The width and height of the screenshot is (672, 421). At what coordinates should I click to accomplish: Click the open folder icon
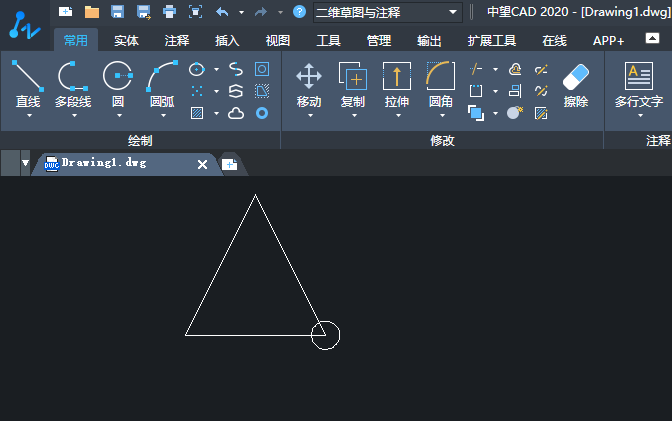tap(92, 12)
